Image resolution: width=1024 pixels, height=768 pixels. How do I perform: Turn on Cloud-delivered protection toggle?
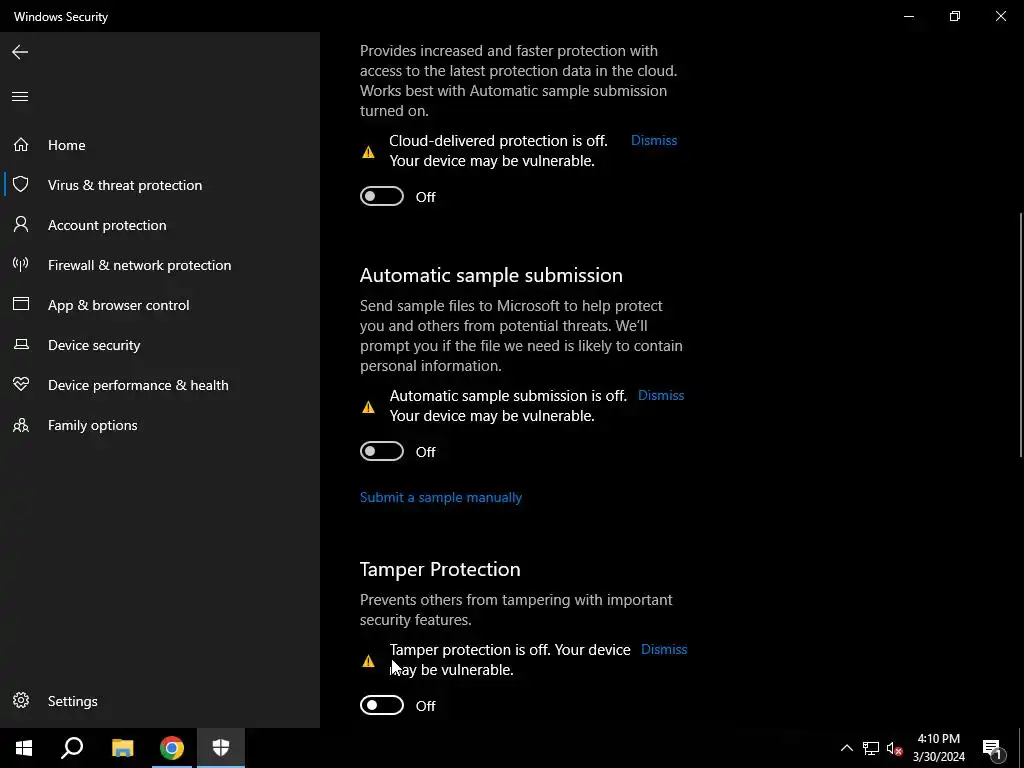click(x=382, y=197)
